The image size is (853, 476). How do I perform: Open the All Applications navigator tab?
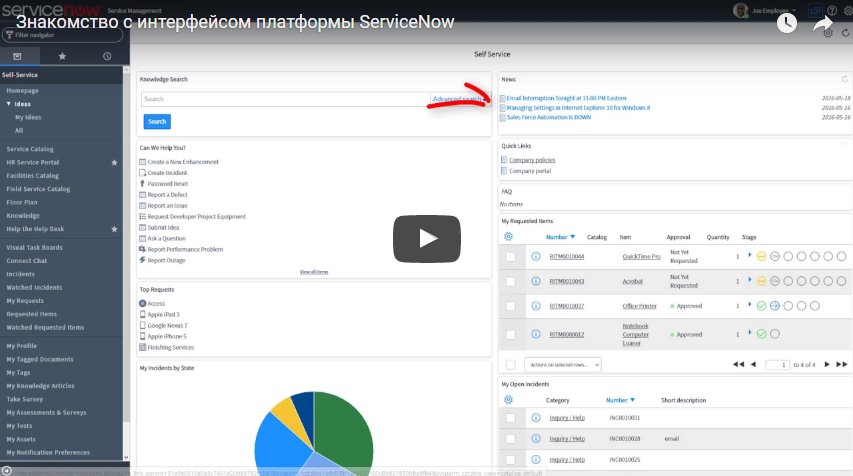(17, 56)
